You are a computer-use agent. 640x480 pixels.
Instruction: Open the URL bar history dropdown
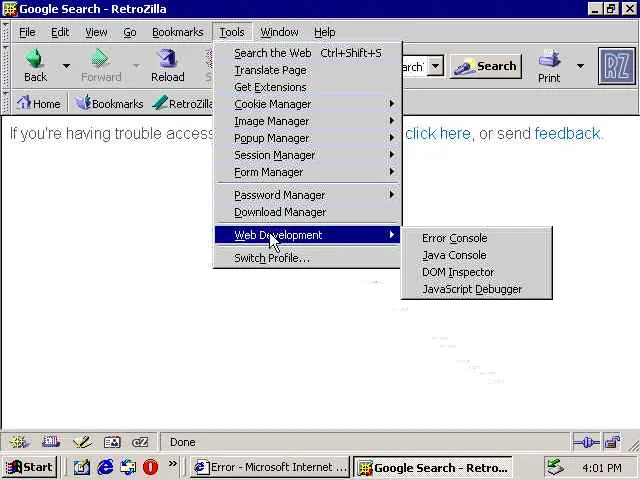pyautogui.click(x=436, y=66)
